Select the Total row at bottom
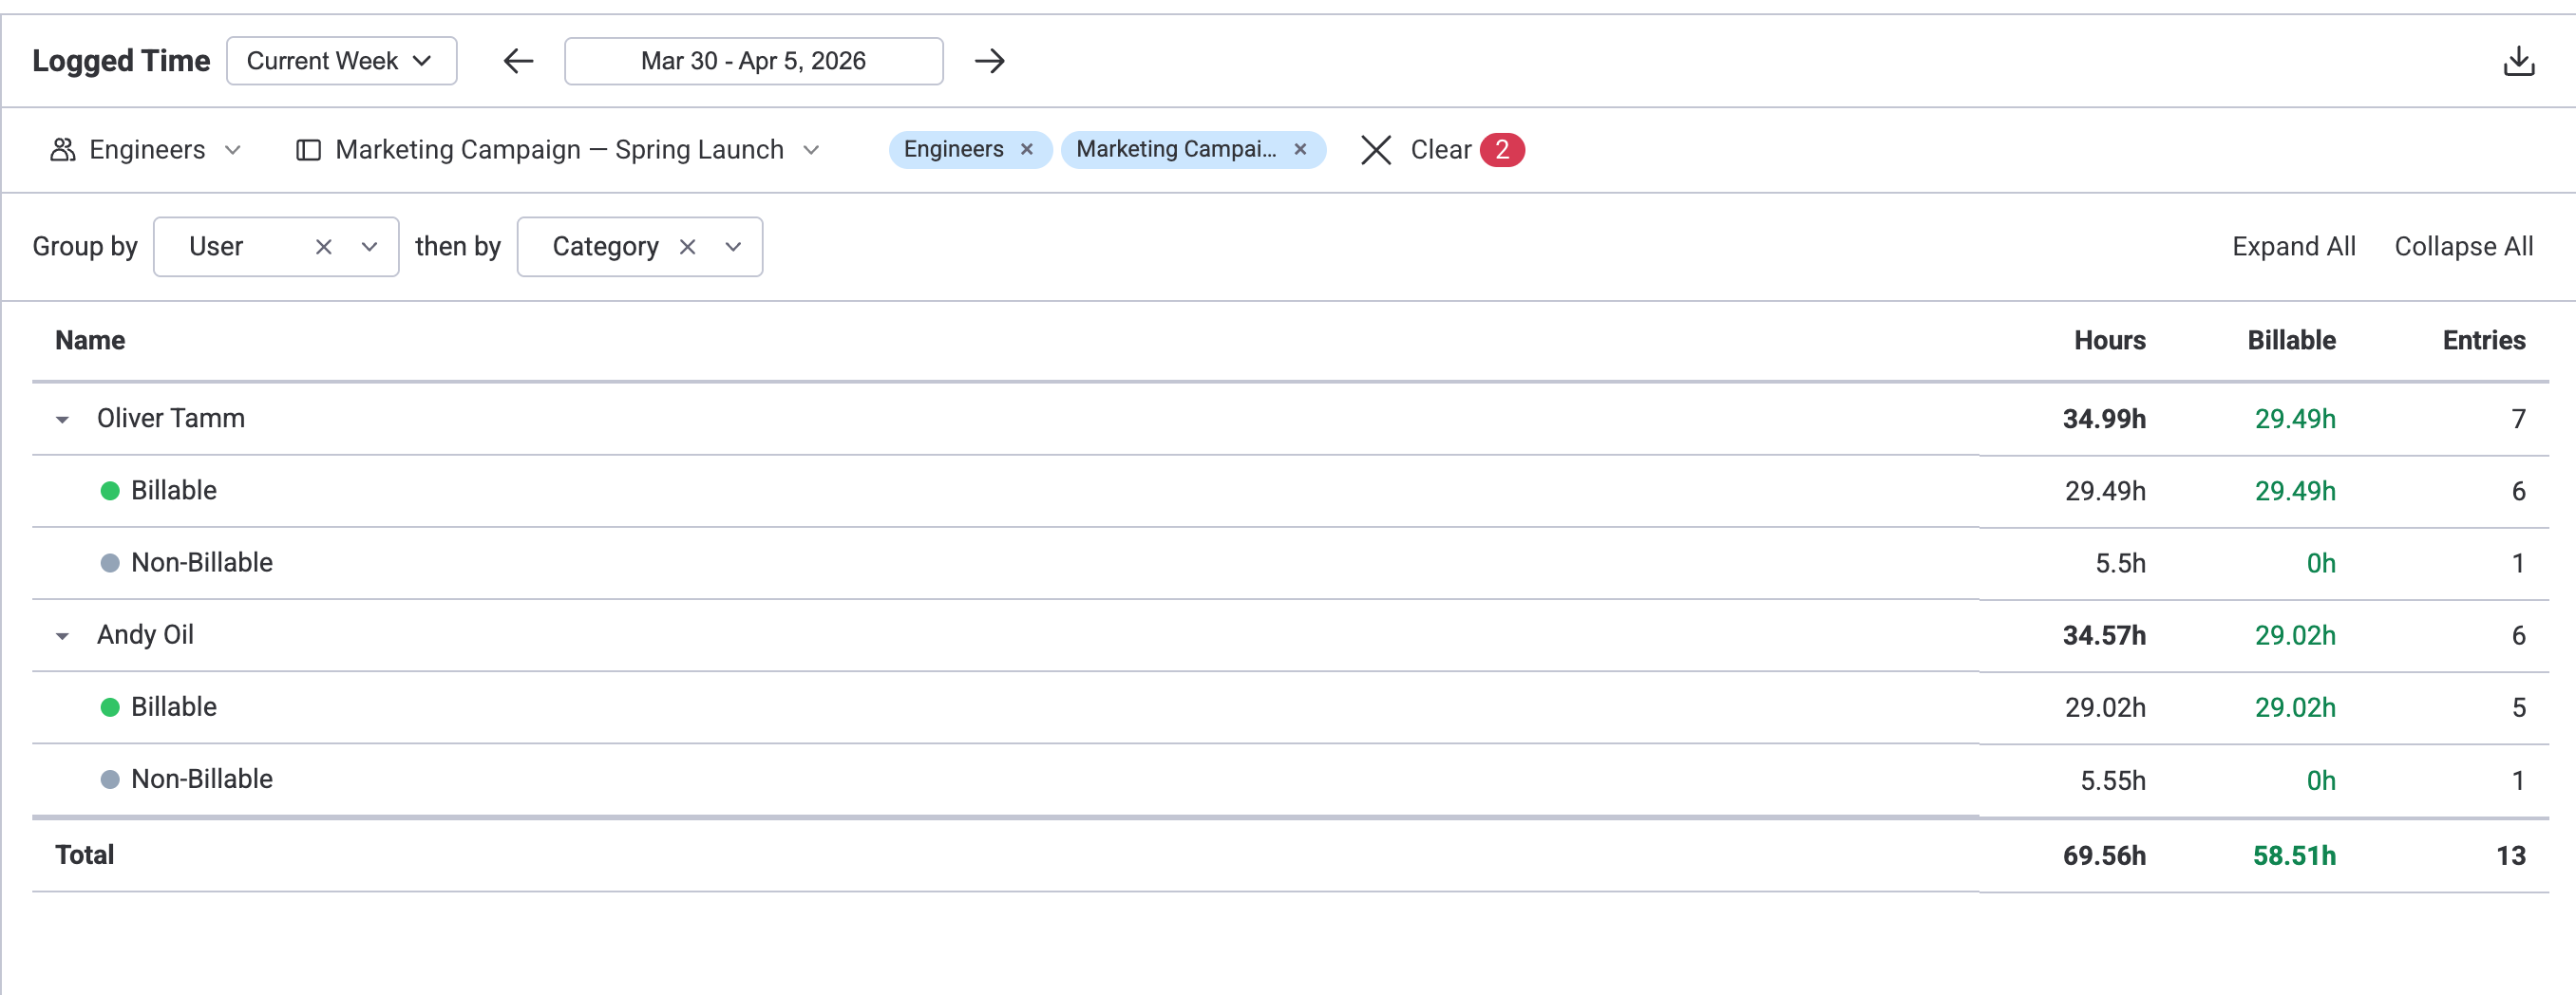 (x=84, y=855)
